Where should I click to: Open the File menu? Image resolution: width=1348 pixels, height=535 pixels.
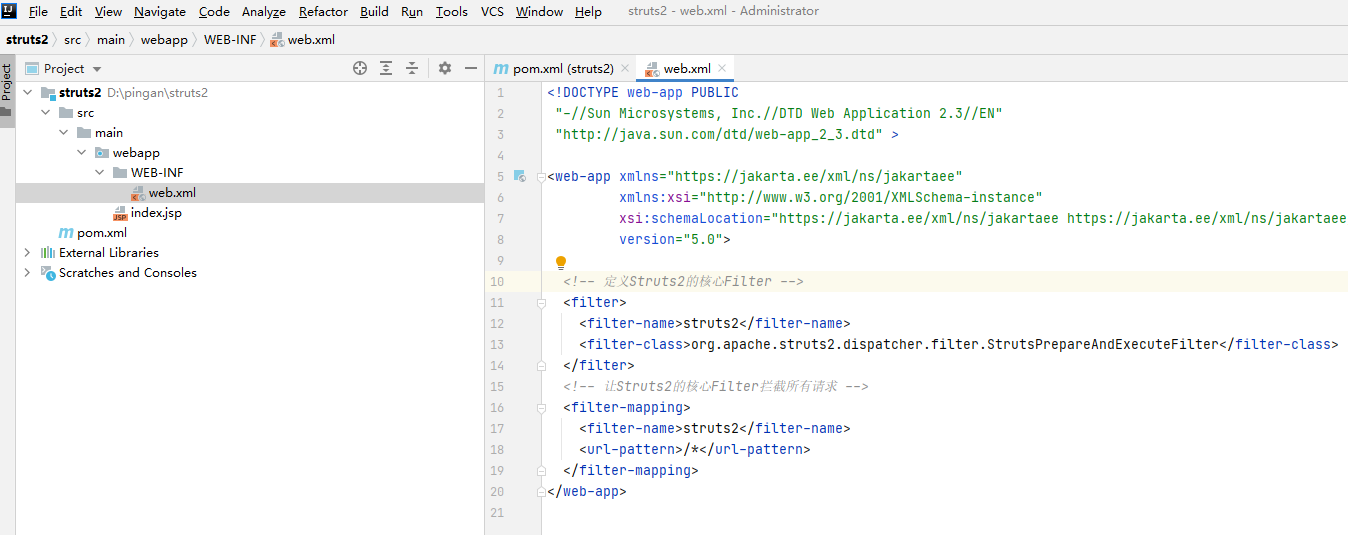point(38,11)
